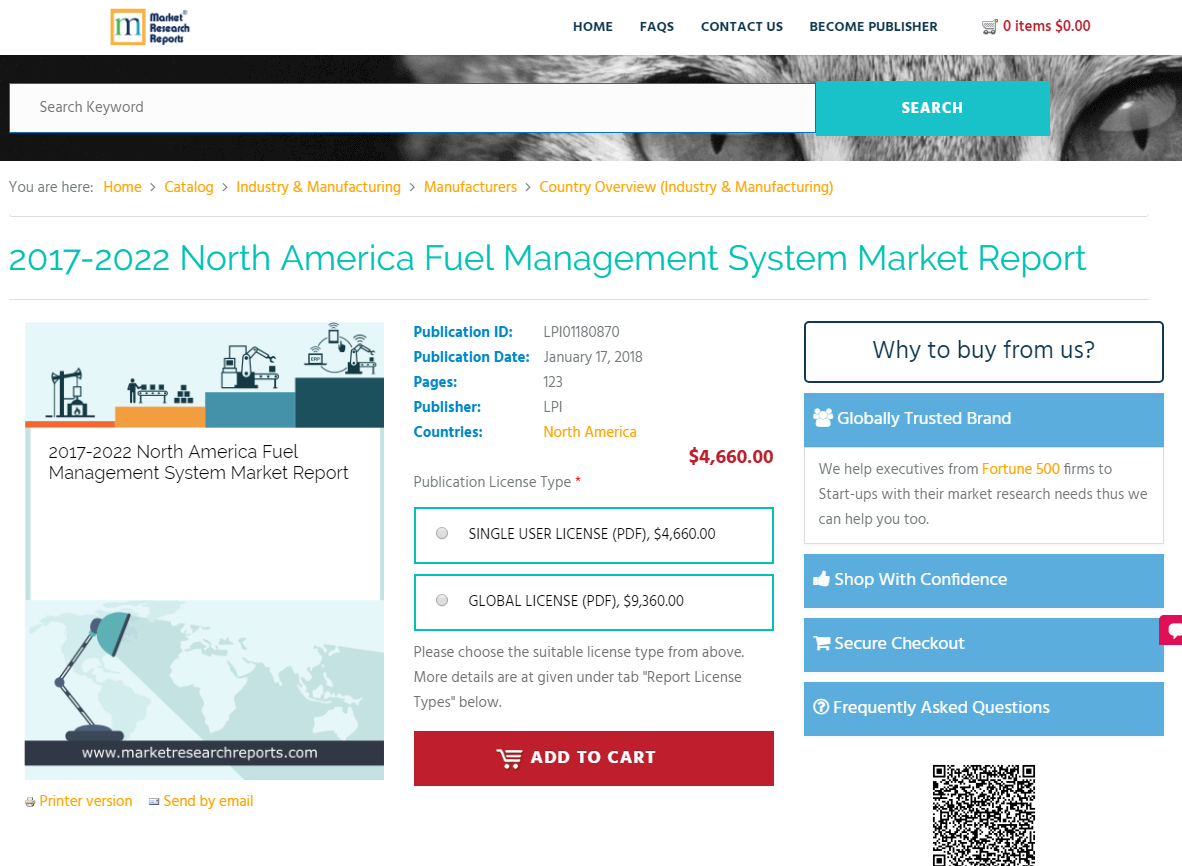Click the question mark icon on FAQ panel
Image resolution: width=1182 pixels, height=866 pixels.
pos(821,707)
